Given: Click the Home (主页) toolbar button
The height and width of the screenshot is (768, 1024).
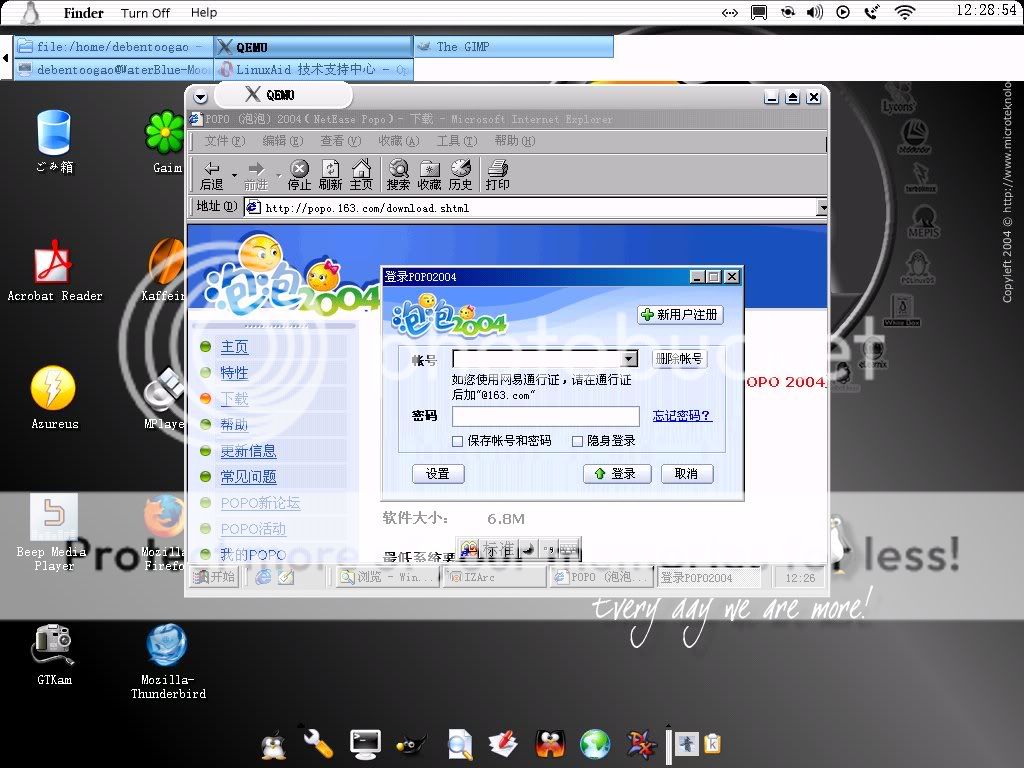Looking at the screenshot, I should 361,176.
